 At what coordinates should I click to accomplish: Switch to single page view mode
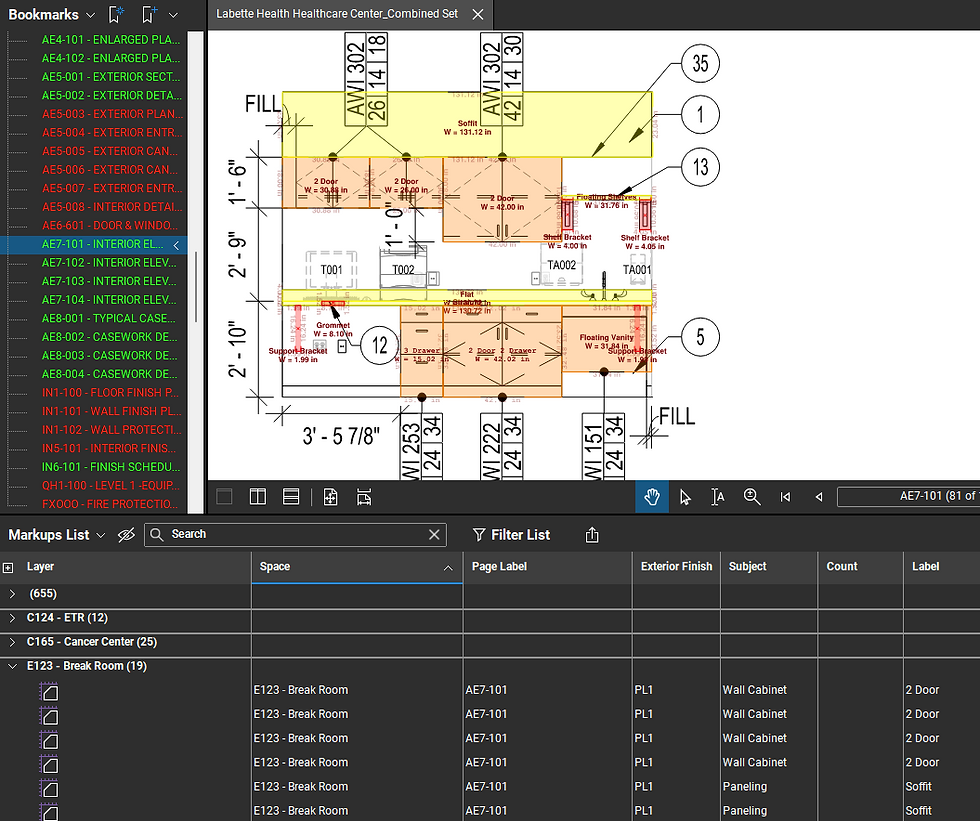[224, 496]
